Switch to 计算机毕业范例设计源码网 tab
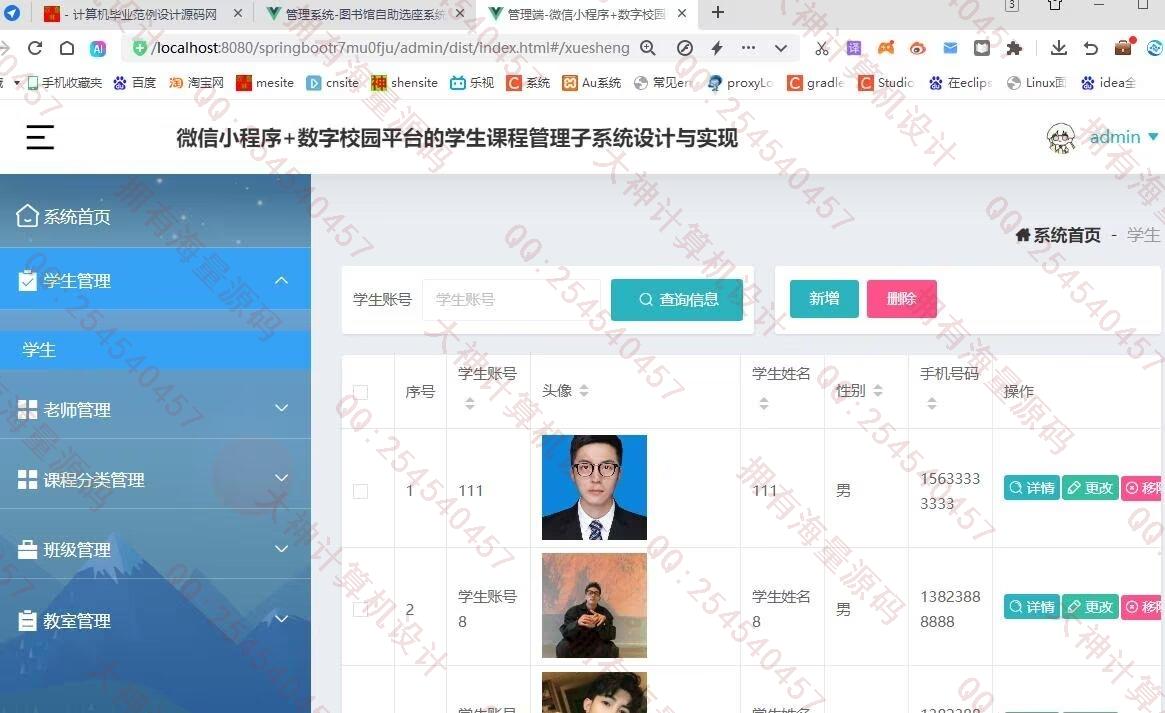This screenshot has width=1165, height=713. 143,13
